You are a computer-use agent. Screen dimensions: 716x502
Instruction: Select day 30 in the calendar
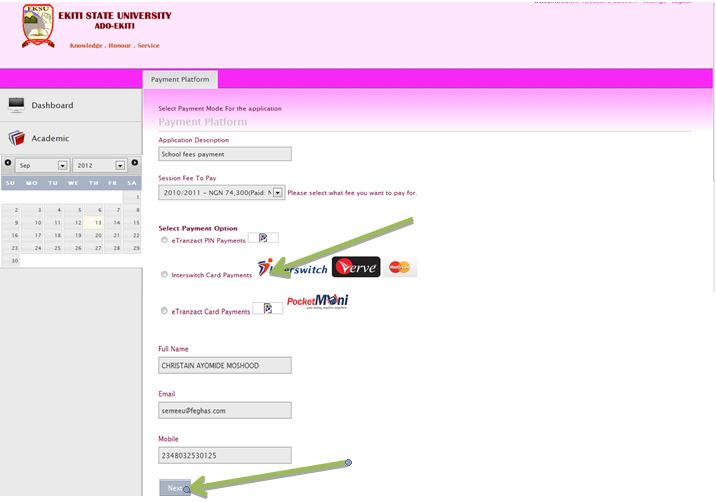click(x=11, y=260)
